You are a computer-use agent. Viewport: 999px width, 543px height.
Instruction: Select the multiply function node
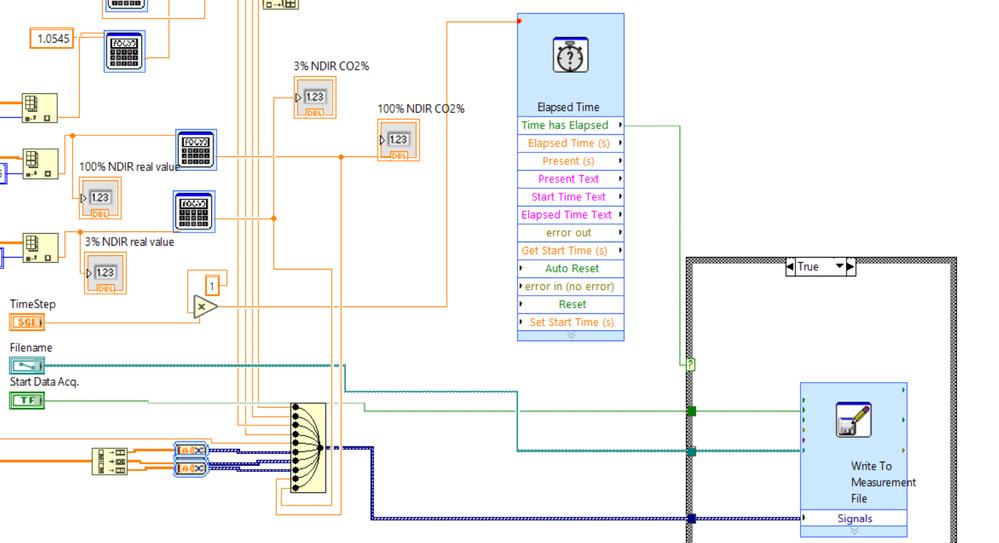click(x=205, y=307)
